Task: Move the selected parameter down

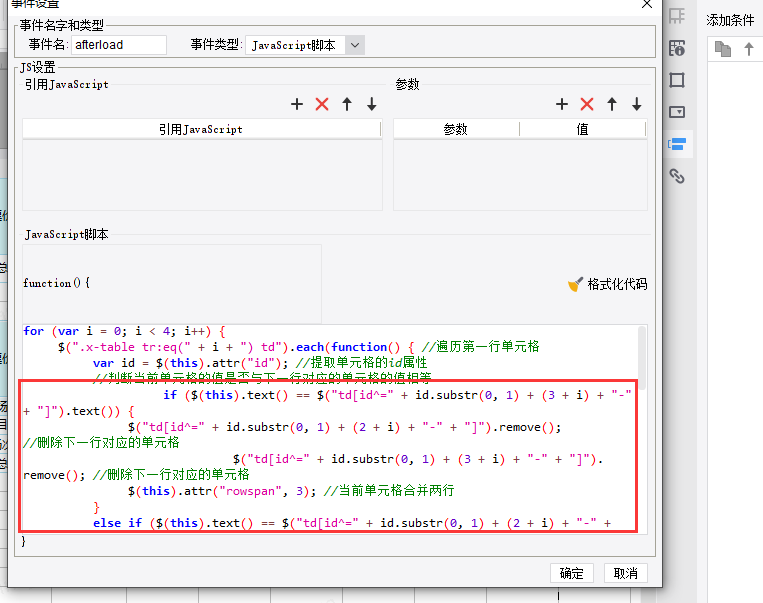Action: [x=636, y=104]
